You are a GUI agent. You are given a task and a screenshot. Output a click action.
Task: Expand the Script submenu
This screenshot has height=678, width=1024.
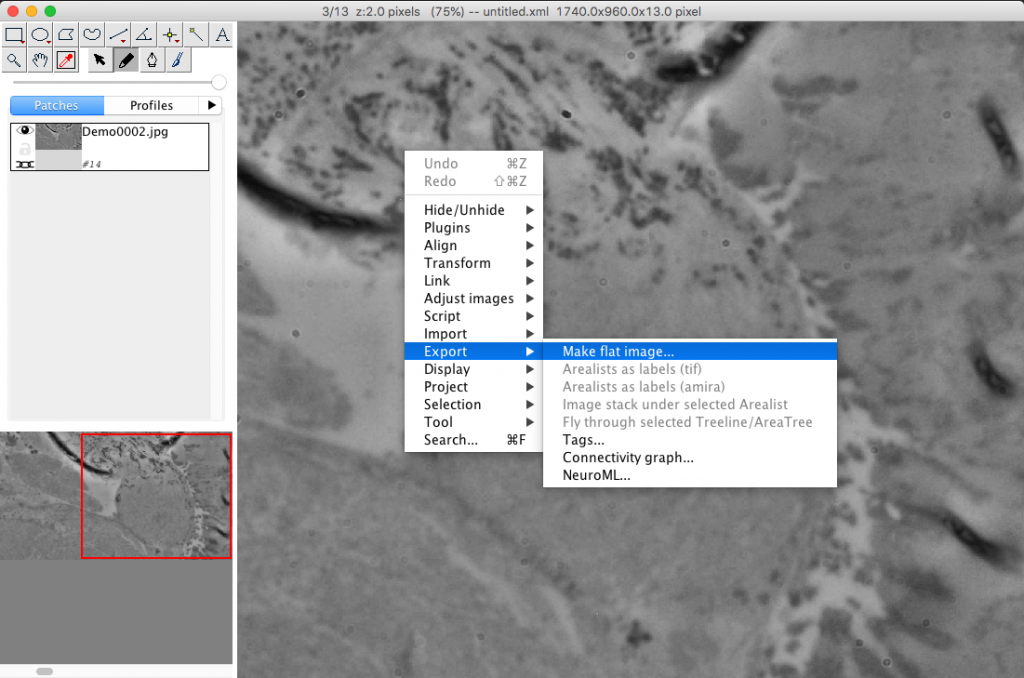[473, 315]
